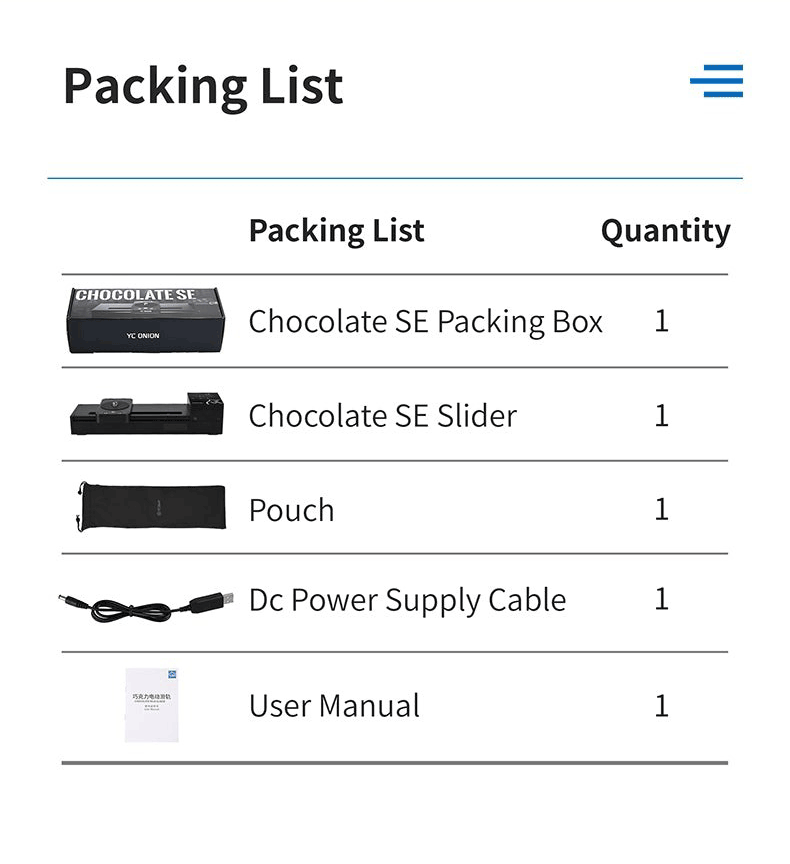Viewport: 790px width, 864px height.
Task: Click the Packing List column header
Action: point(336,231)
